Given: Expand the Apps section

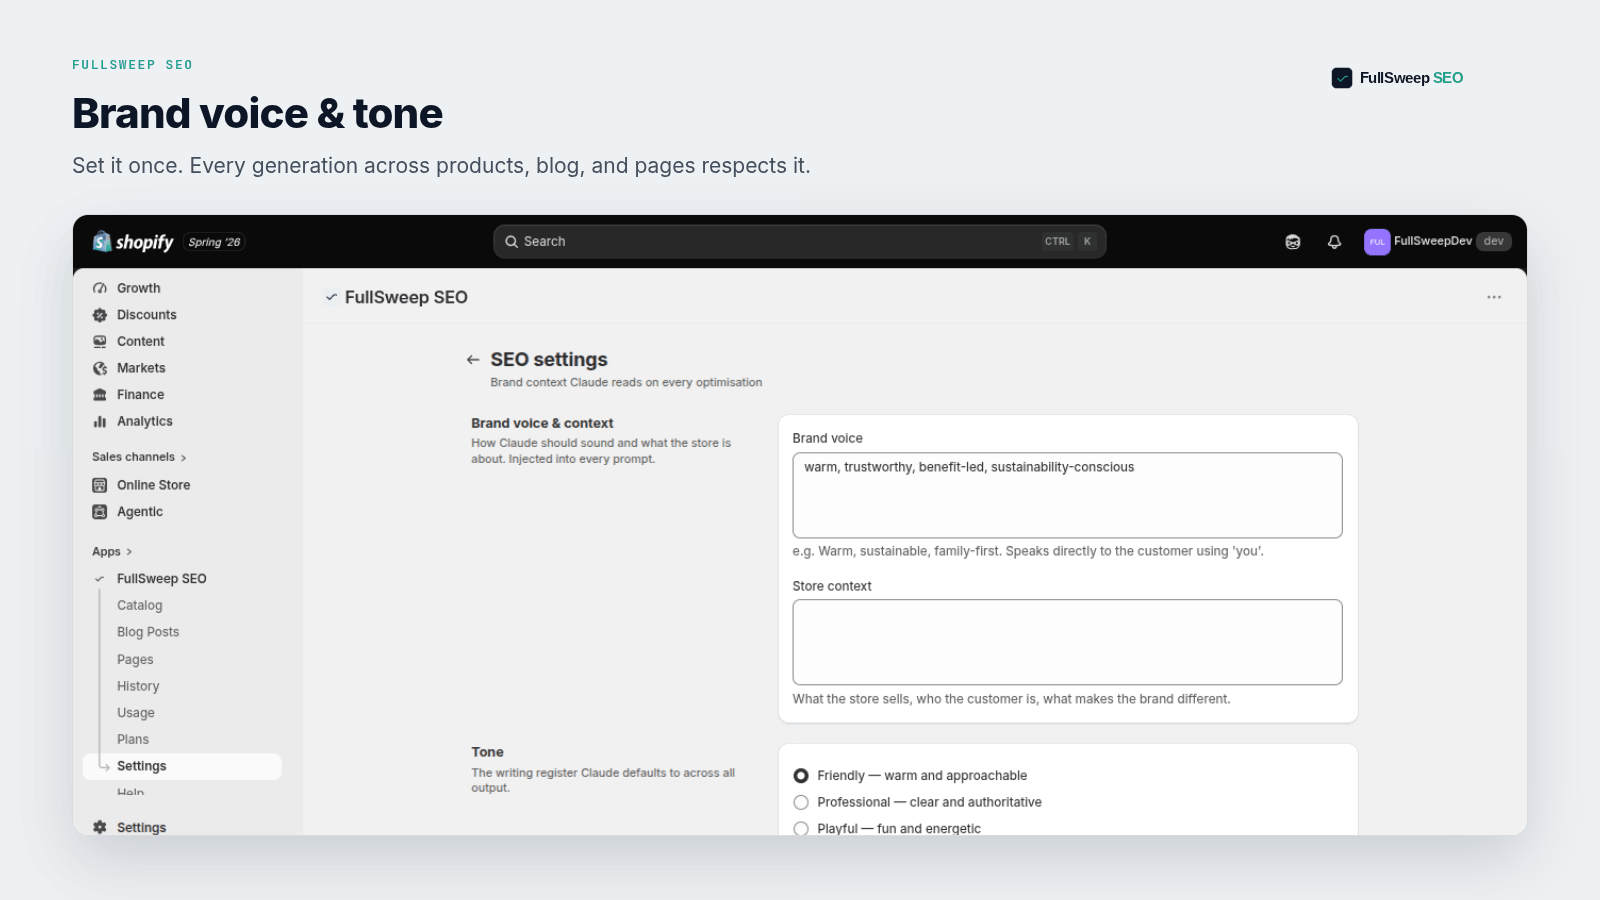Looking at the screenshot, I should (x=112, y=552).
